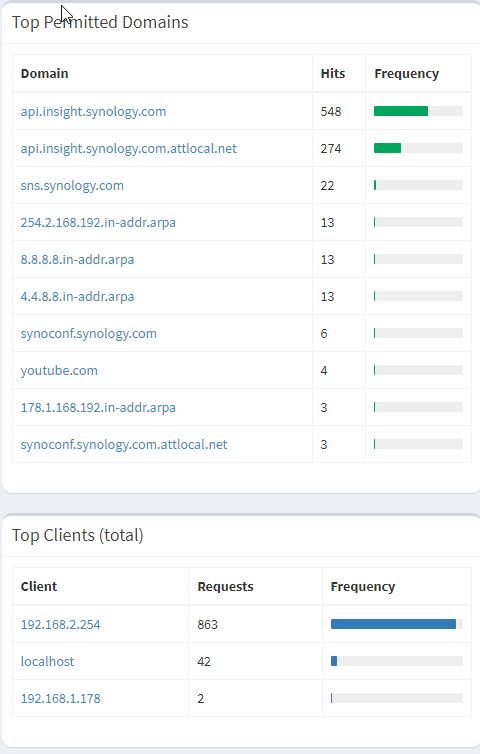Click the Top Permitted Domains heading
480x754 pixels.
(x=100, y=22)
